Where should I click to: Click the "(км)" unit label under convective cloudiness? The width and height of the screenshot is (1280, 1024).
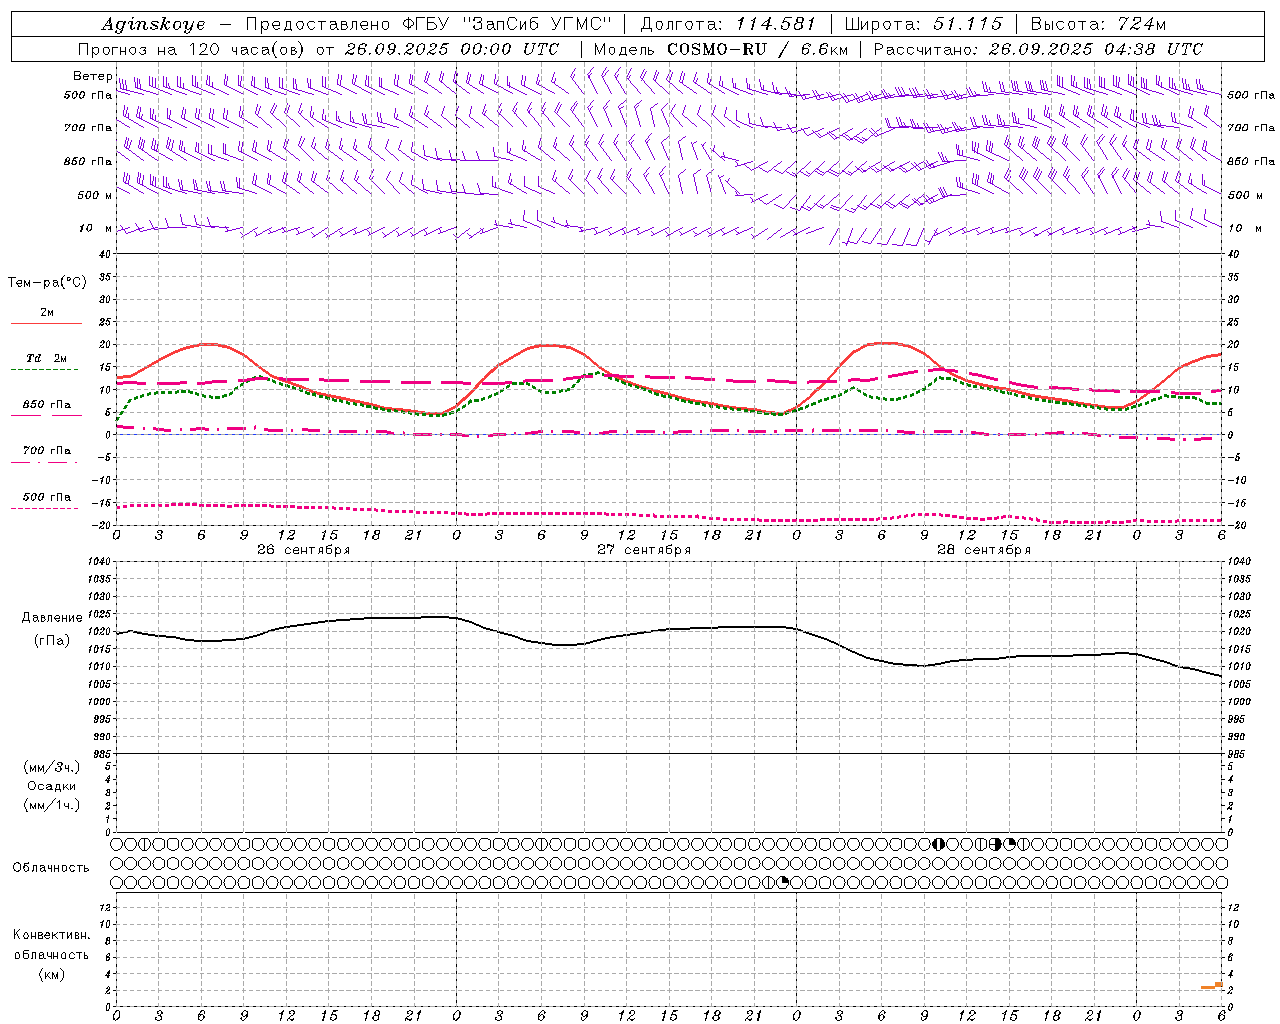[51, 974]
